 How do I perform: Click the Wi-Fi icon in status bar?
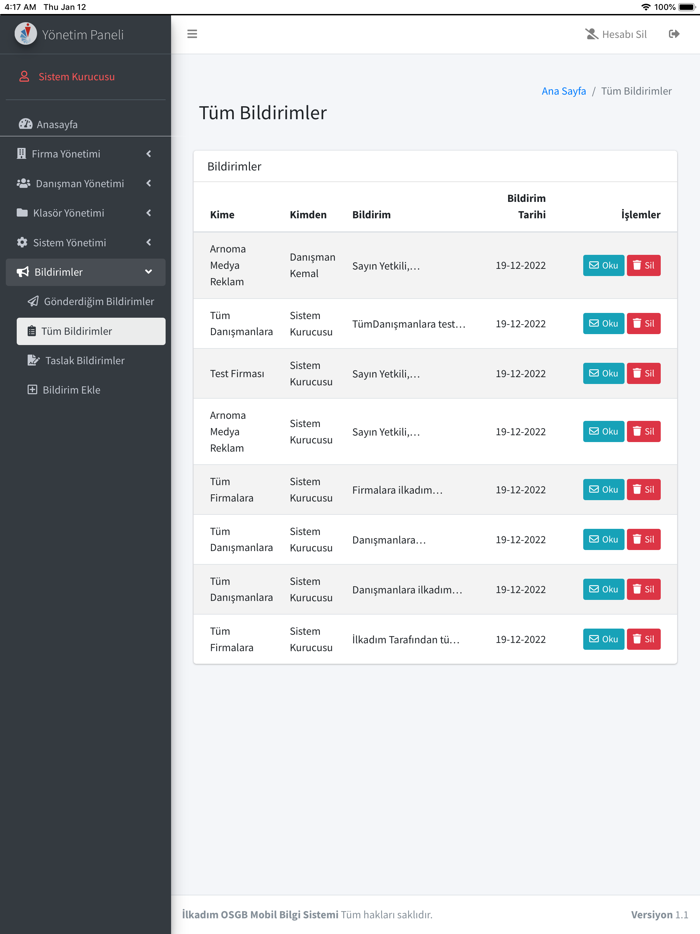(646, 7)
